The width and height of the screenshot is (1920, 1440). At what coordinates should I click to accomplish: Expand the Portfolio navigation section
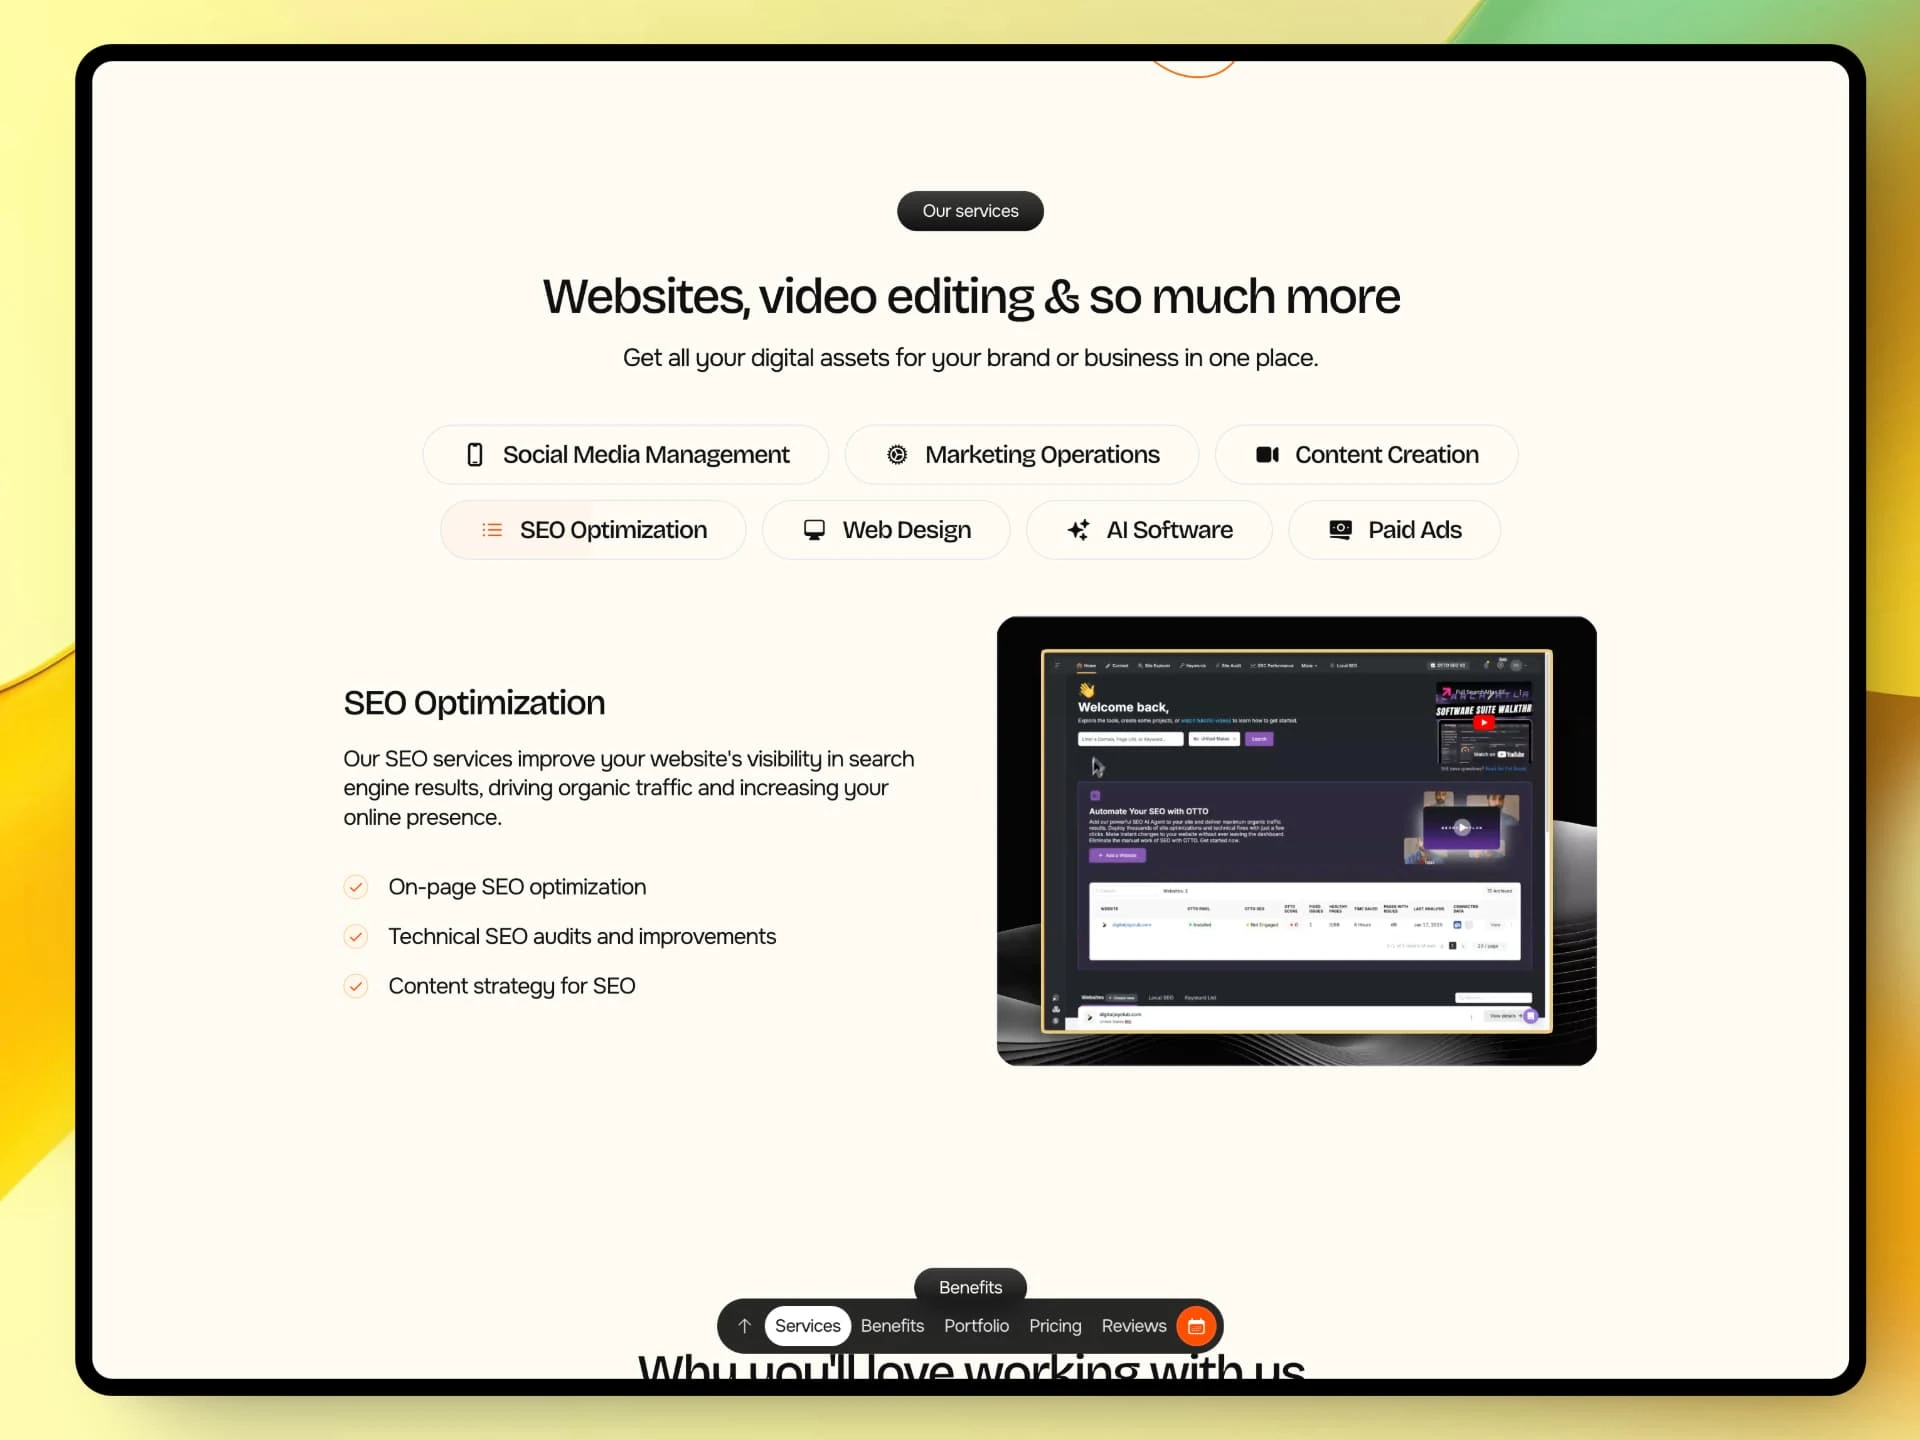coord(975,1325)
